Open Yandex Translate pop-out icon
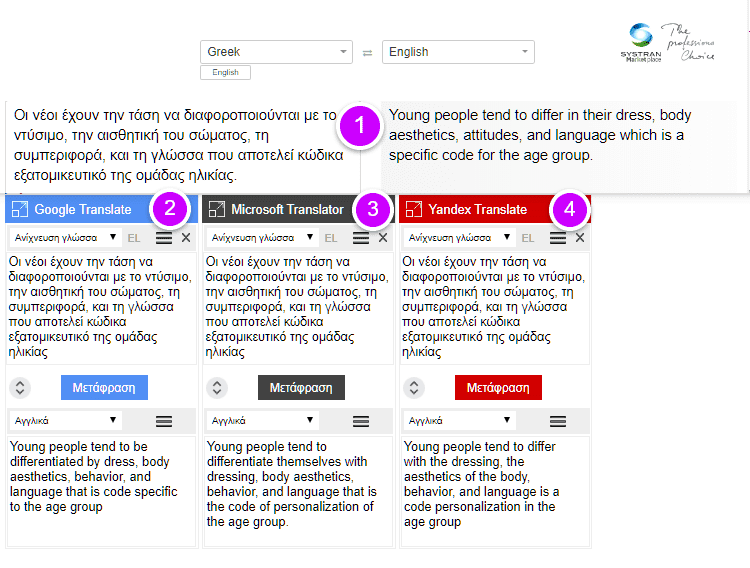The height and width of the screenshot is (568, 750). point(414,209)
